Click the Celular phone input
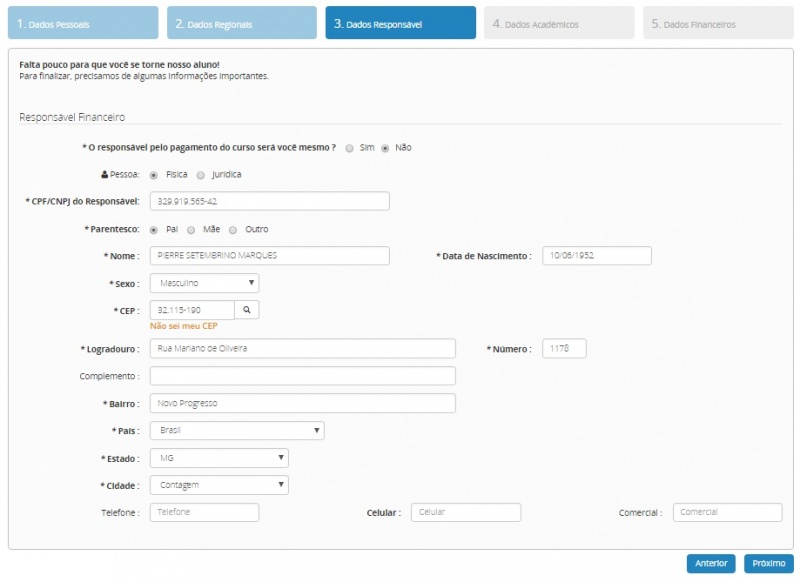Image resolution: width=800 pixels, height=582 pixels. [465, 512]
